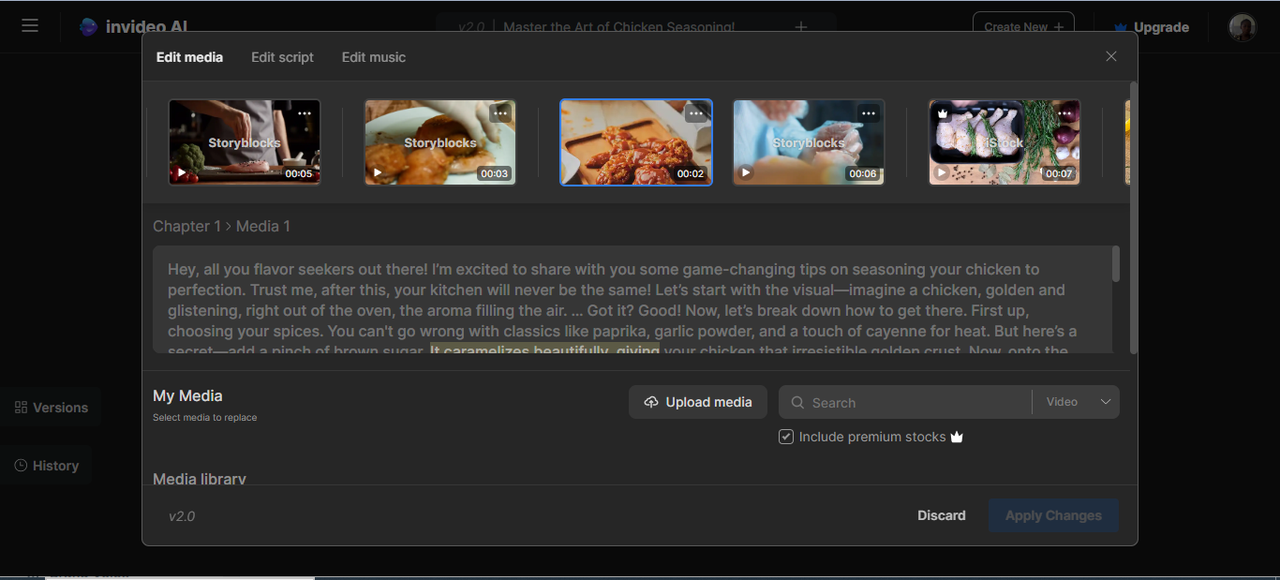Click the script text scrollbar
Image resolution: width=1280 pixels, height=580 pixels.
click(1116, 265)
